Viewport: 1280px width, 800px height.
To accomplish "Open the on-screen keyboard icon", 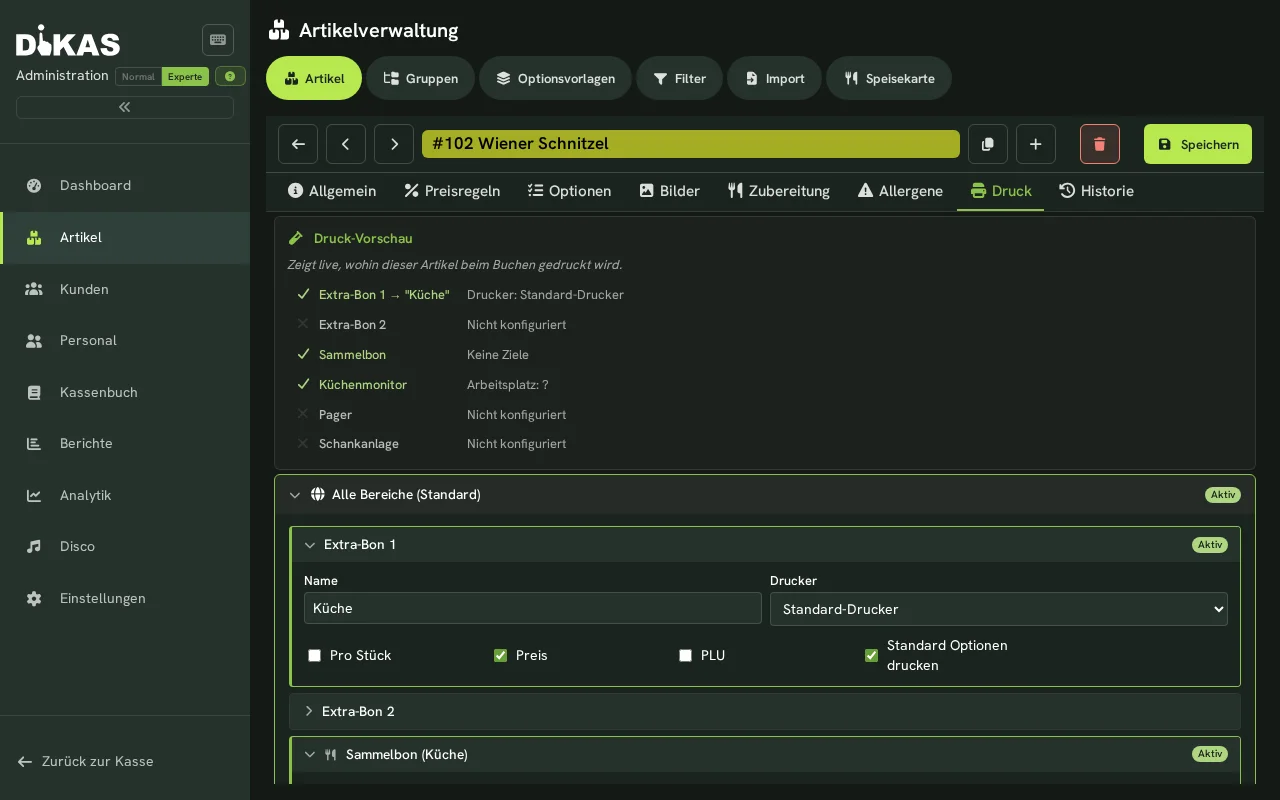I will click(218, 40).
